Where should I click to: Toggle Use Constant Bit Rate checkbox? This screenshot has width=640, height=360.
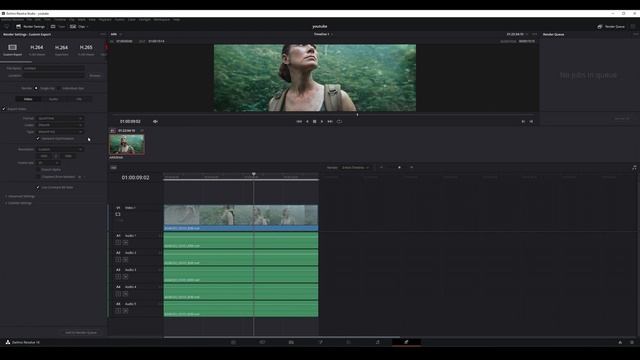[x=38, y=187]
